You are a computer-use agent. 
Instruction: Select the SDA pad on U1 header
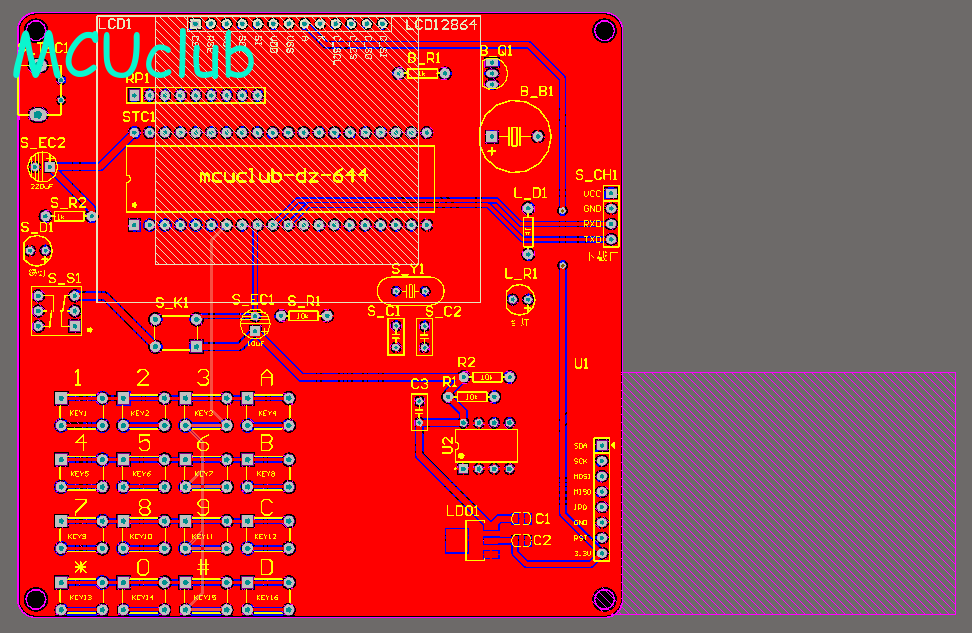click(x=601, y=445)
